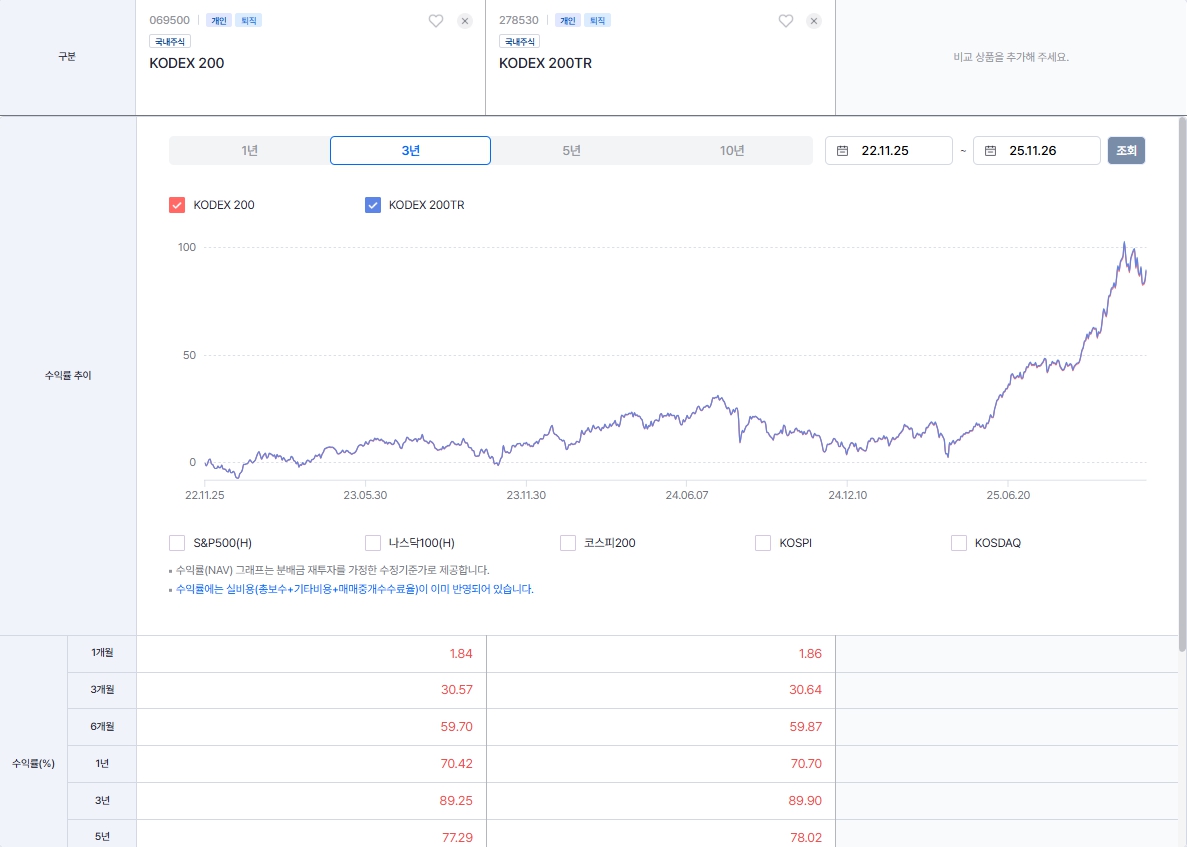Click chart x-axis label 23.05.30

click(365, 496)
